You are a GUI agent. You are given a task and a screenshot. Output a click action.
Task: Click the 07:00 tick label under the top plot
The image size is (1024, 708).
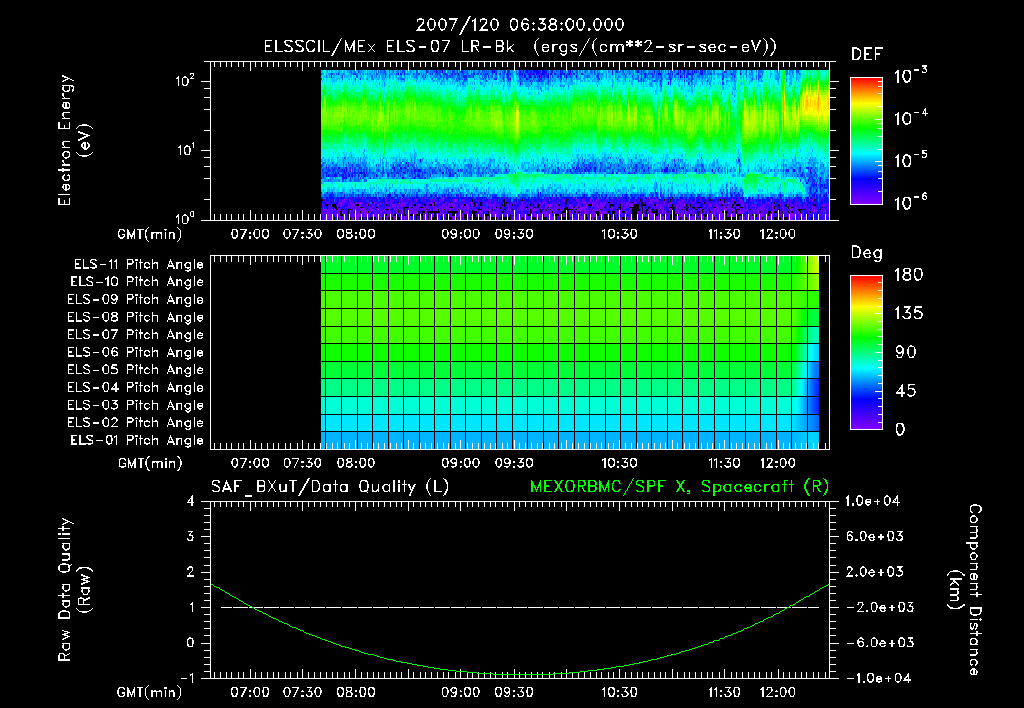tap(250, 234)
